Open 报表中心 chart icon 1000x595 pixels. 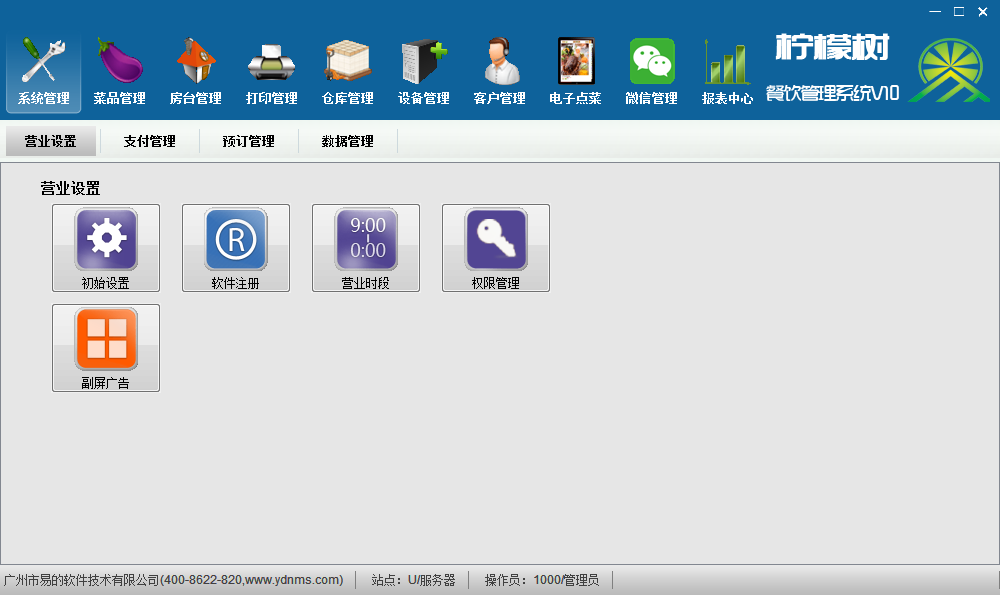(728, 72)
